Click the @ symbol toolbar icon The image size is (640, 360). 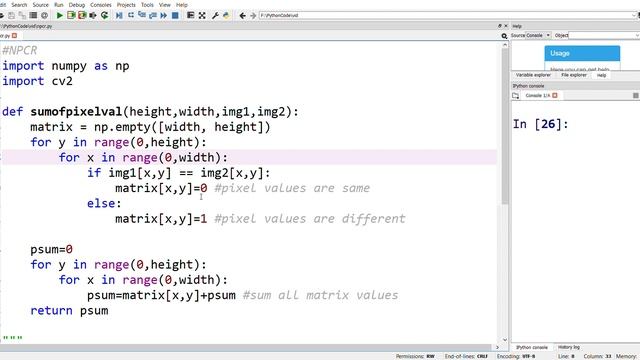[44, 16]
